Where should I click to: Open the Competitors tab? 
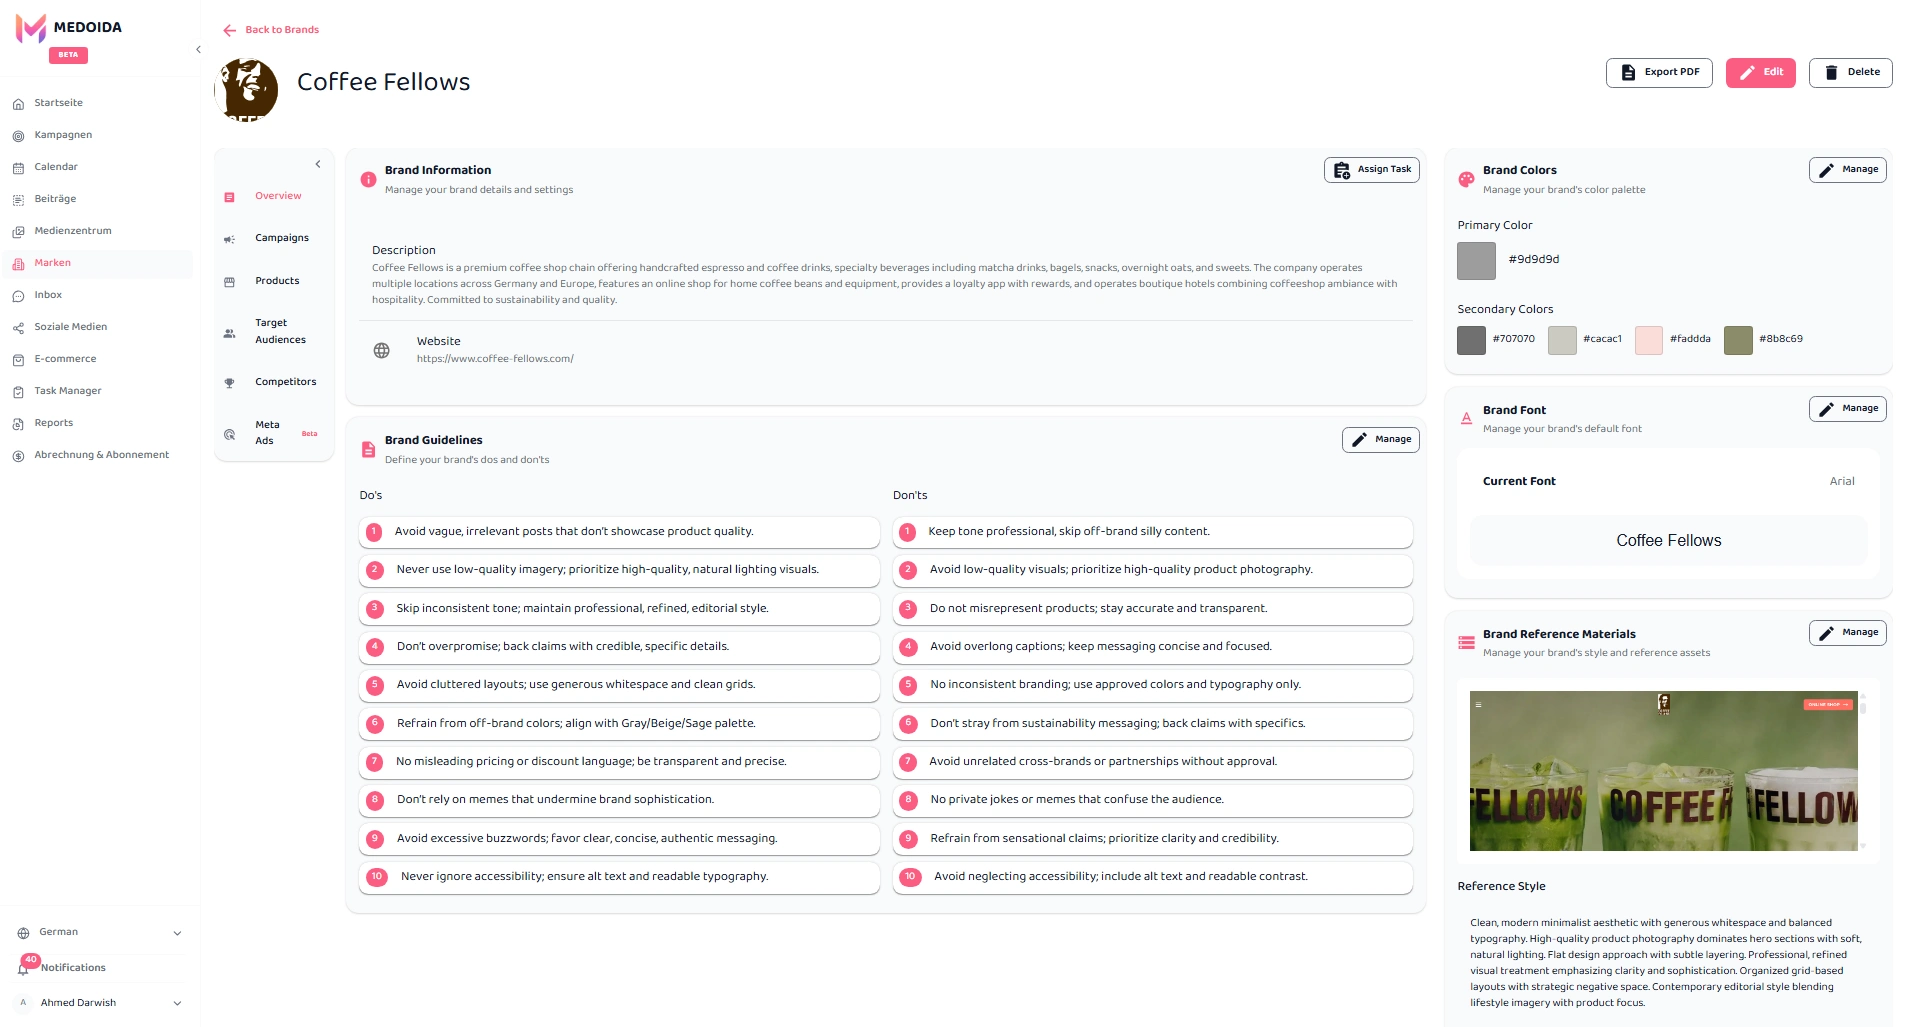pyautogui.click(x=274, y=382)
